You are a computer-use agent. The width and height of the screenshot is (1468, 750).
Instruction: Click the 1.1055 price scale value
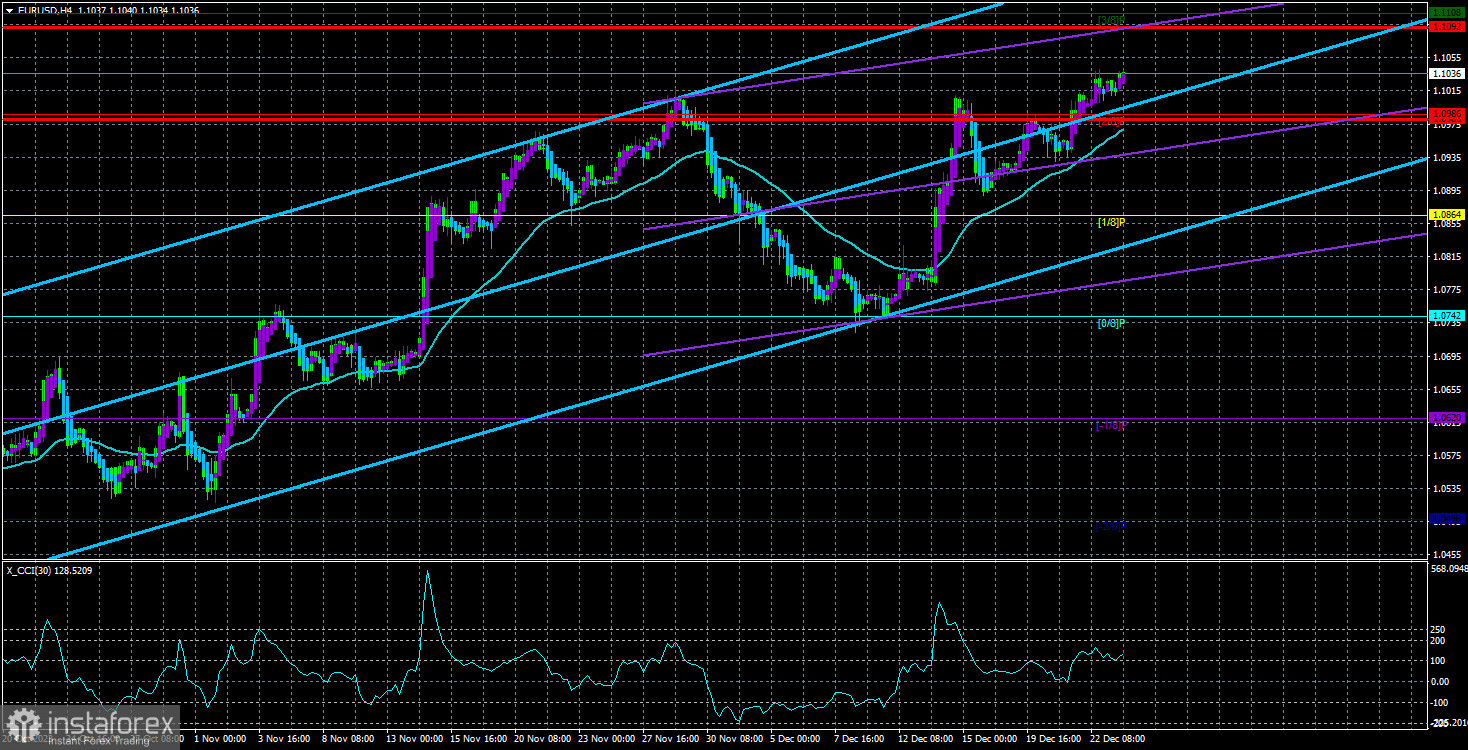(x=1446, y=58)
